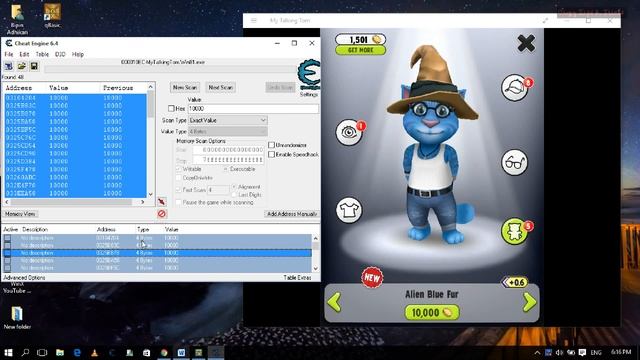This screenshot has width=640, height=360.
Task: Open File Explorer from the taskbar
Action: click(x=60, y=353)
